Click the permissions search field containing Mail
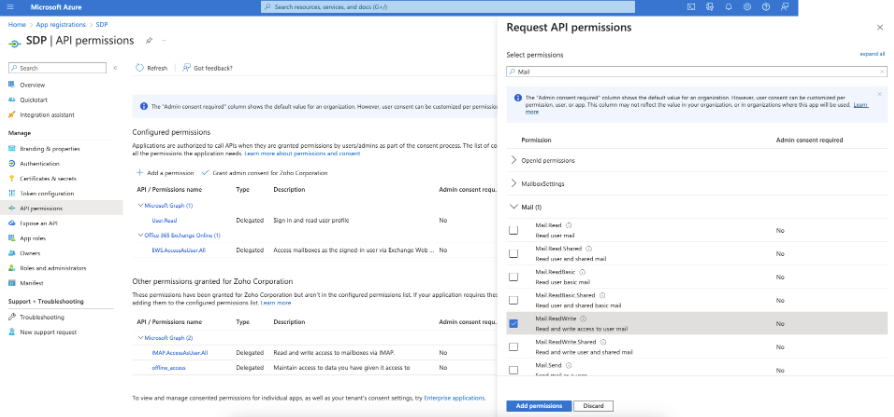Screen dimensions: 894x417 (x=695, y=73)
